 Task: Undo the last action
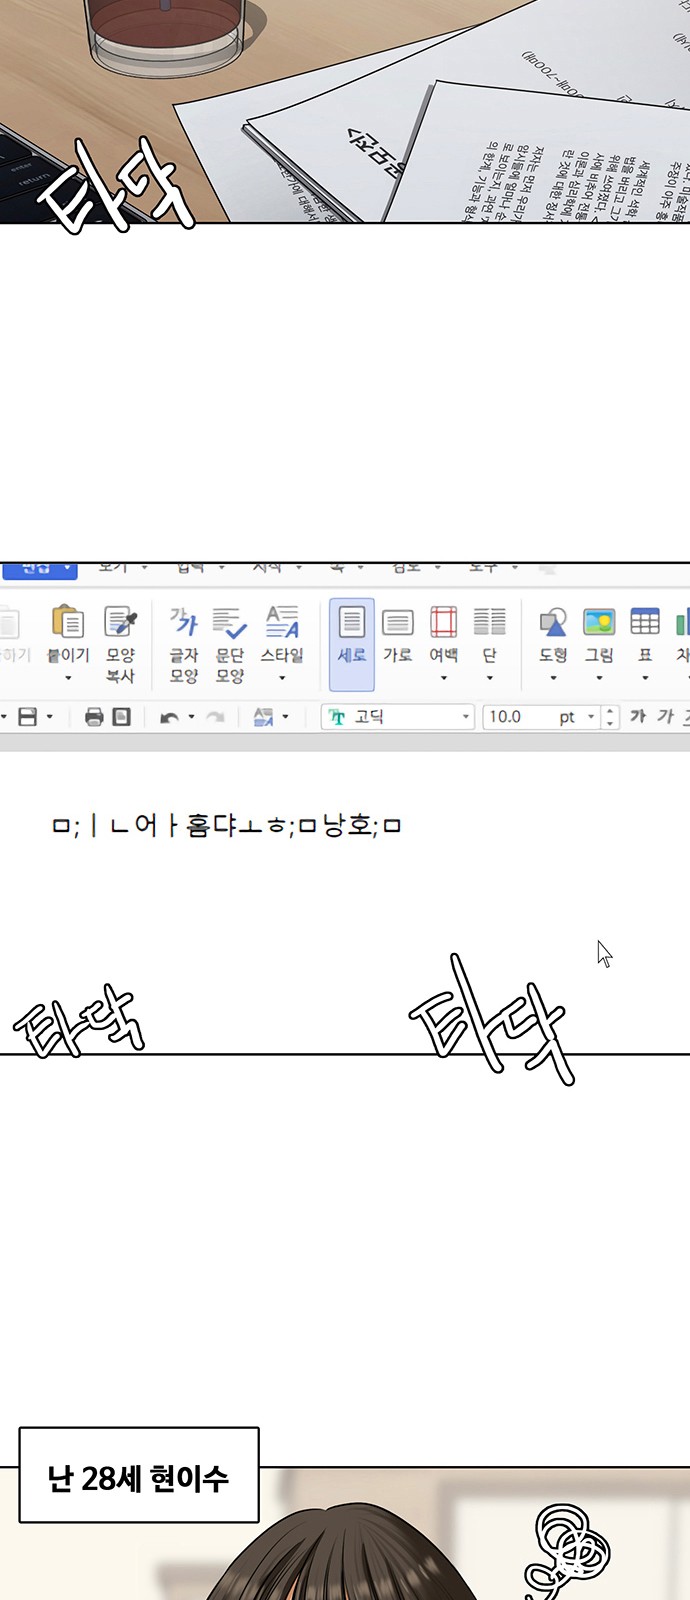tap(169, 717)
